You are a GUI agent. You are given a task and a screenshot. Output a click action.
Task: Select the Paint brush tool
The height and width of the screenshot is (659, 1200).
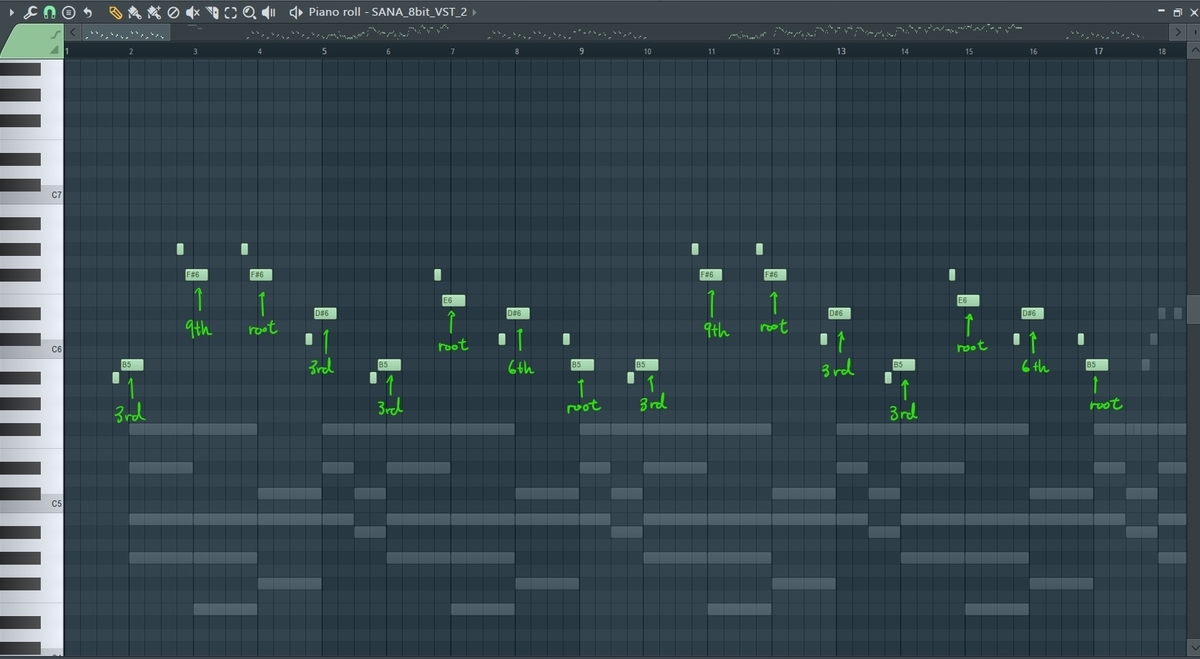click(134, 12)
